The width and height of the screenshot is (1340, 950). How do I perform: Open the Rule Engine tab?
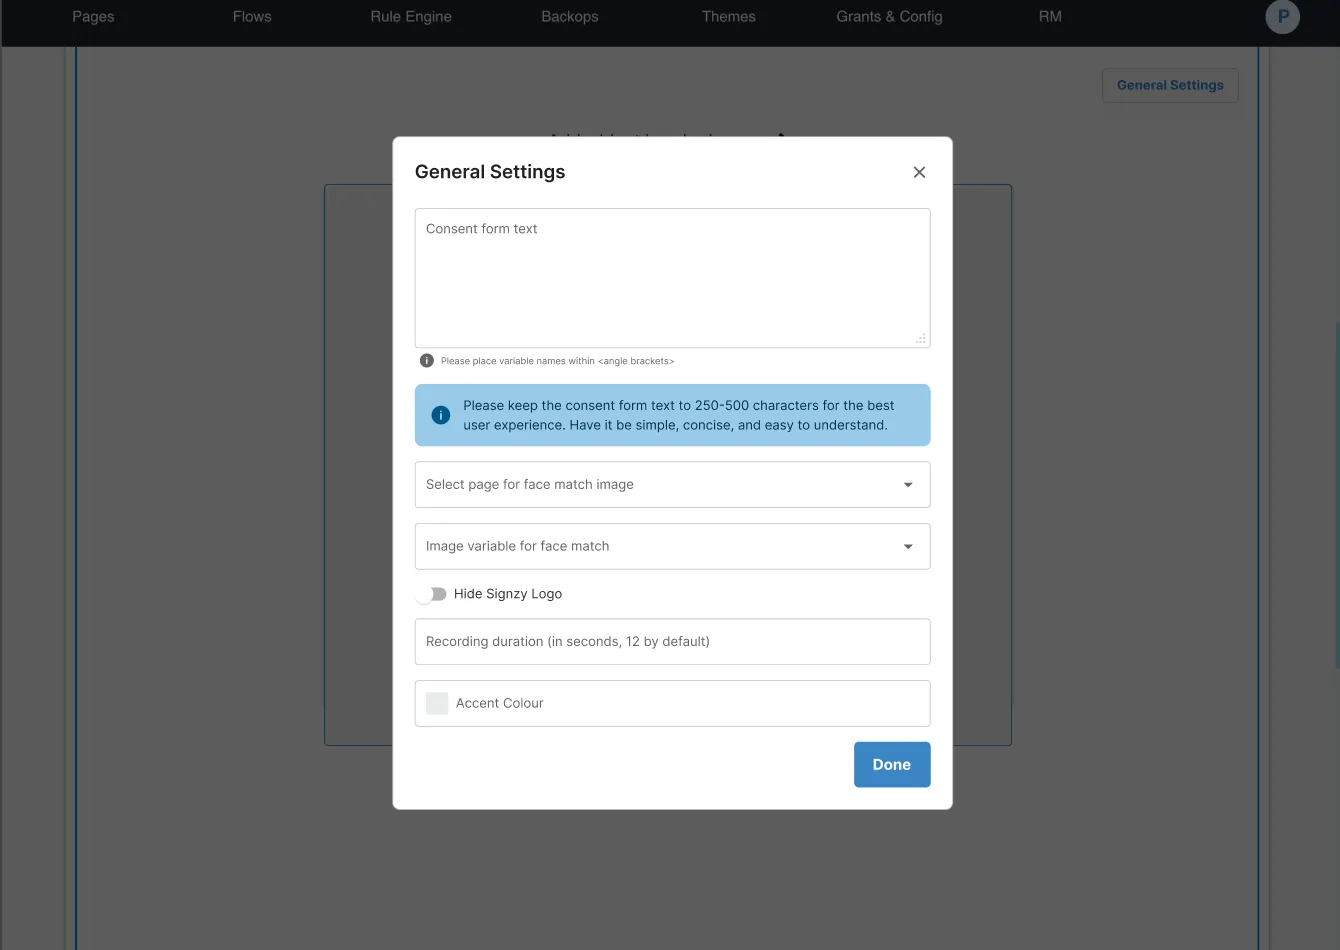click(x=411, y=17)
